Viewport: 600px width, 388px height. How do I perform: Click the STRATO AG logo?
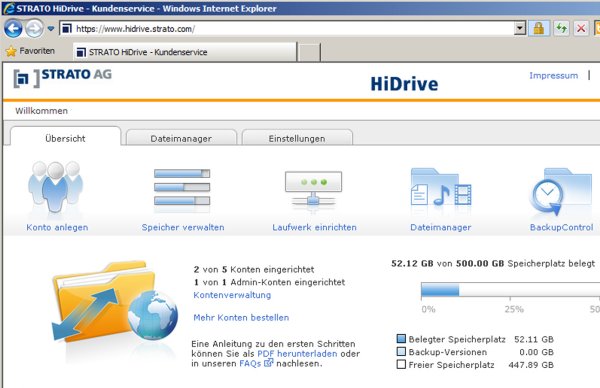[x=62, y=78]
